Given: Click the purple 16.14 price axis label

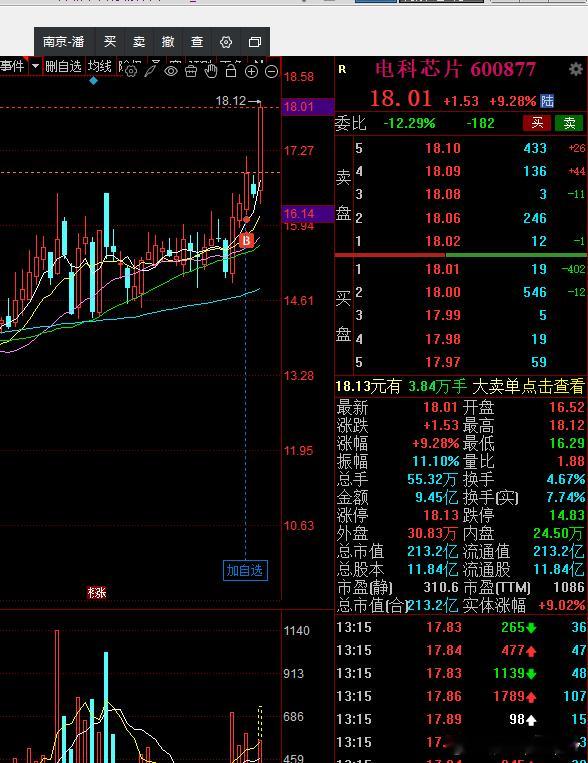Looking at the screenshot, I should (x=308, y=214).
